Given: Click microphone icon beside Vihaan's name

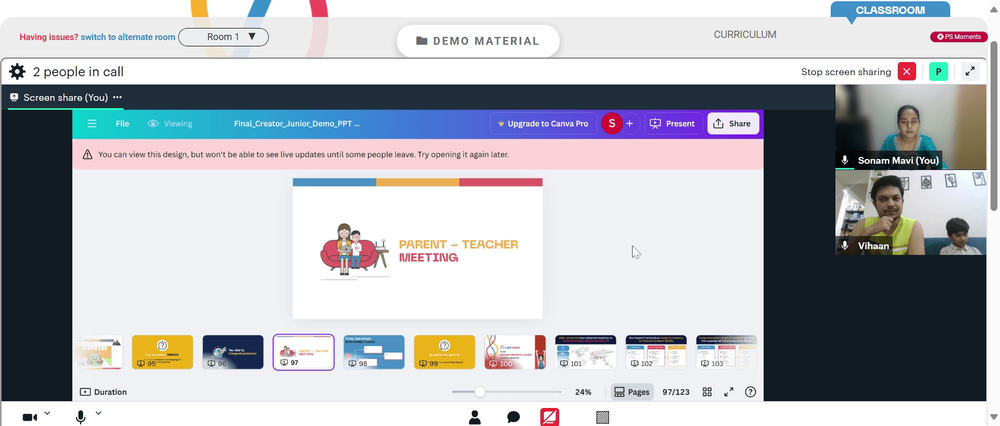Looking at the screenshot, I should coord(845,246).
